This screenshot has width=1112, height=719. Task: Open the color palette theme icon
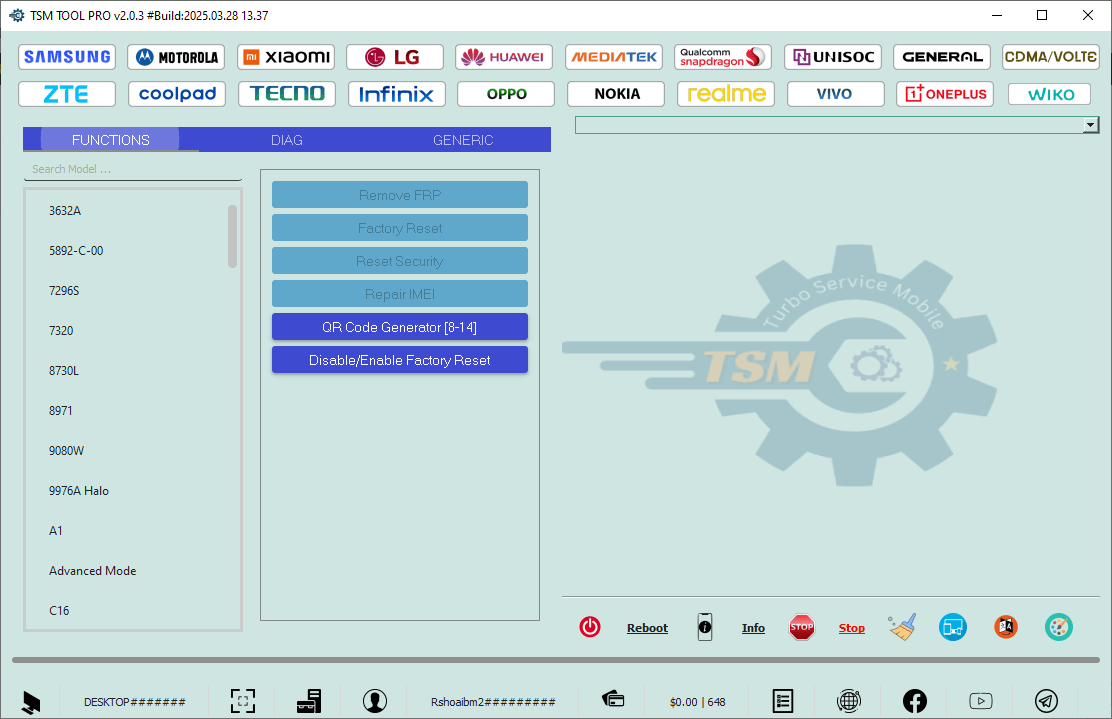[x=1058, y=627]
